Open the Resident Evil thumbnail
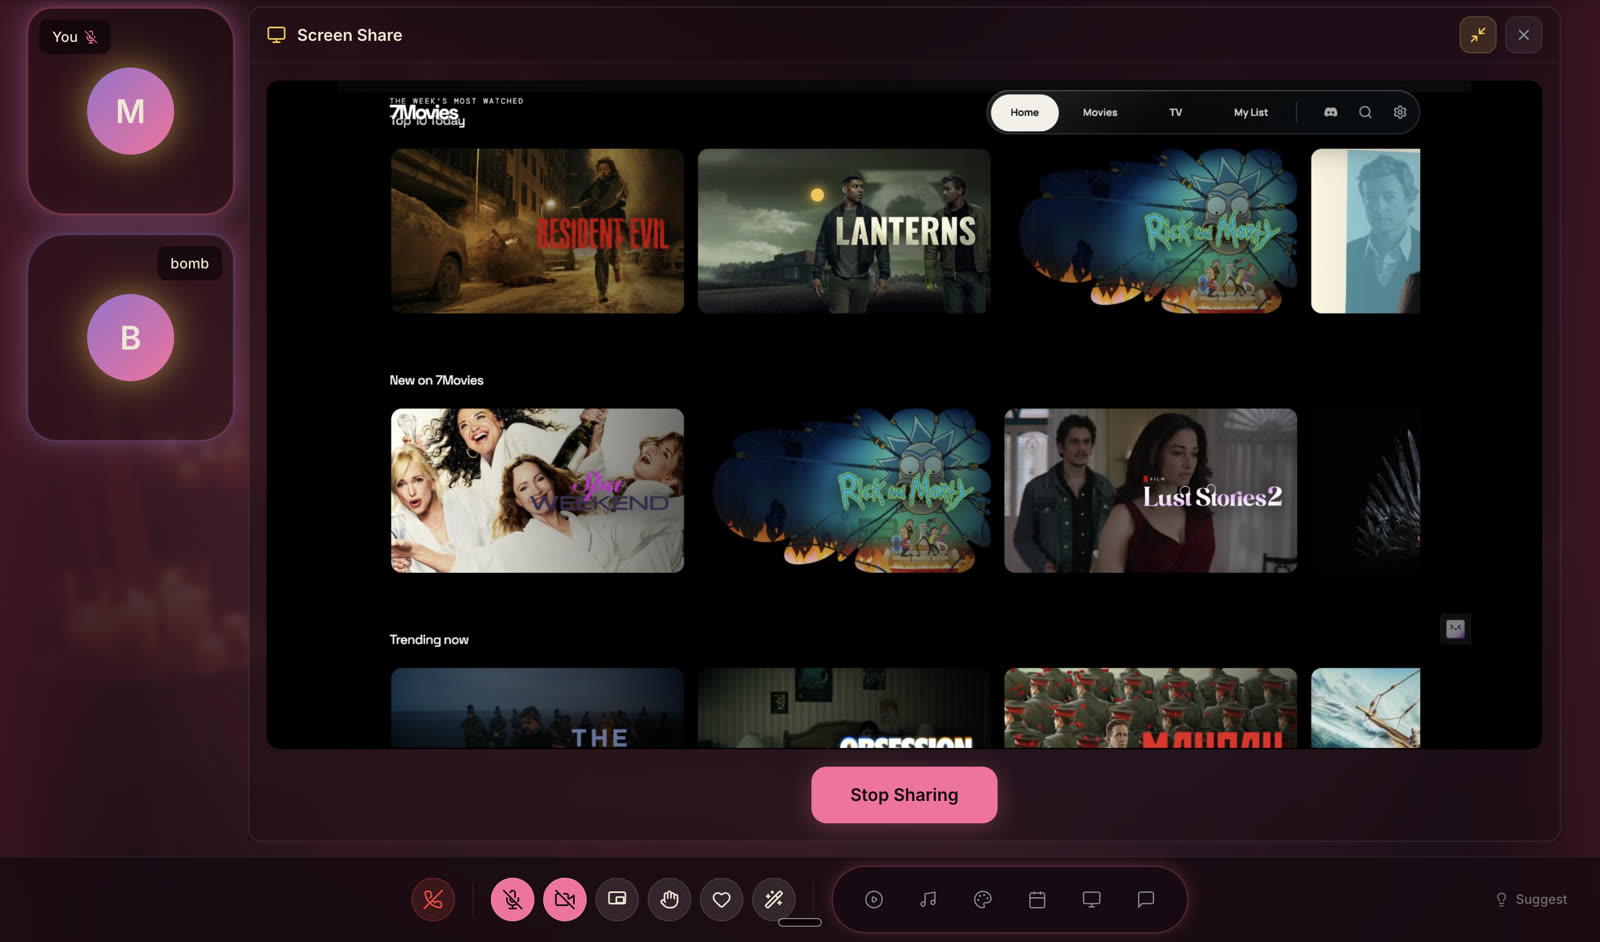The image size is (1600, 942). pyautogui.click(x=537, y=231)
